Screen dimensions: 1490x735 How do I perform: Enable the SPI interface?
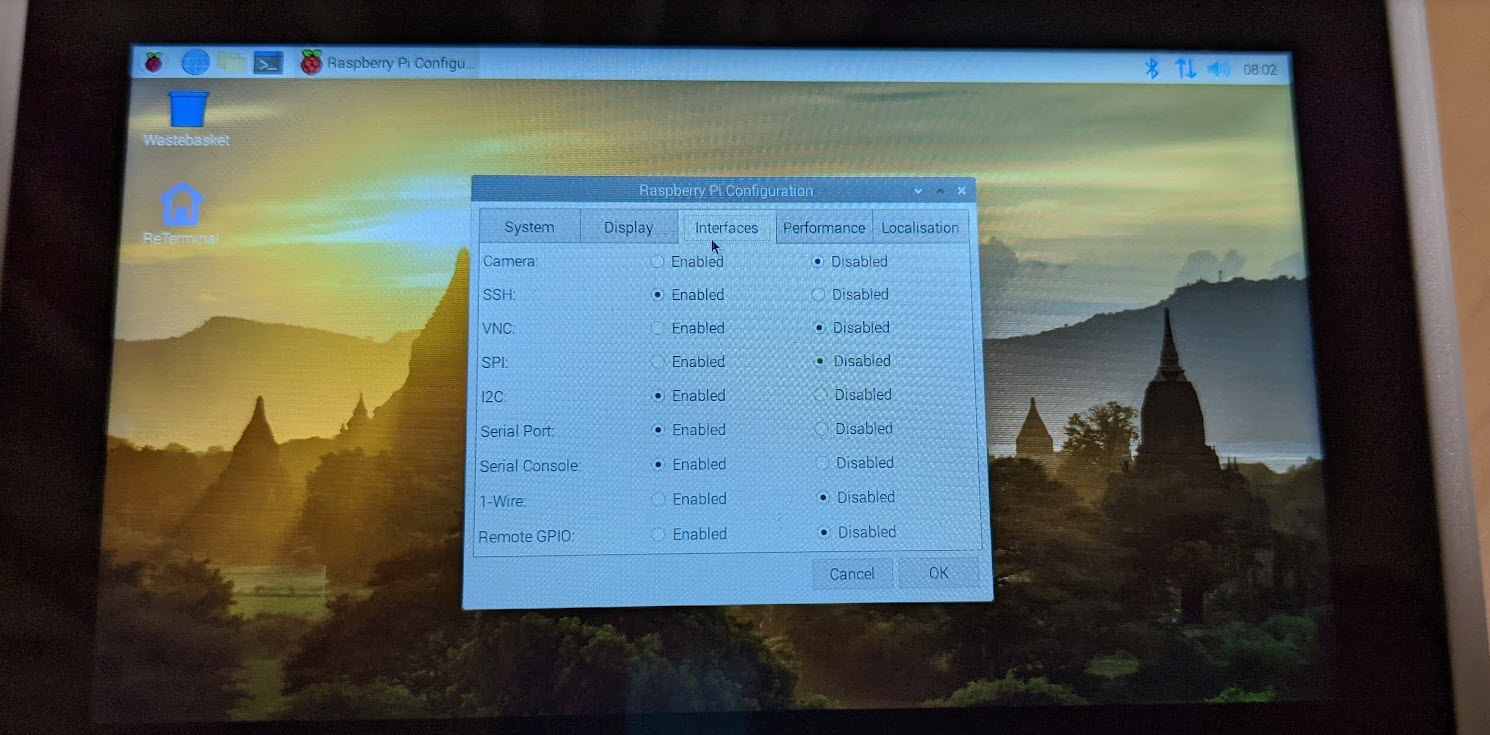[x=657, y=362]
